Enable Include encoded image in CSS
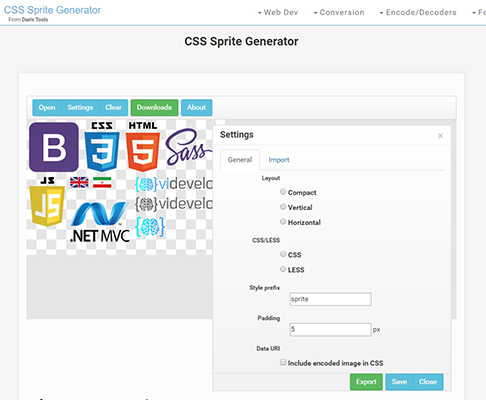The width and height of the screenshot is (486, 400). point(283,362)
